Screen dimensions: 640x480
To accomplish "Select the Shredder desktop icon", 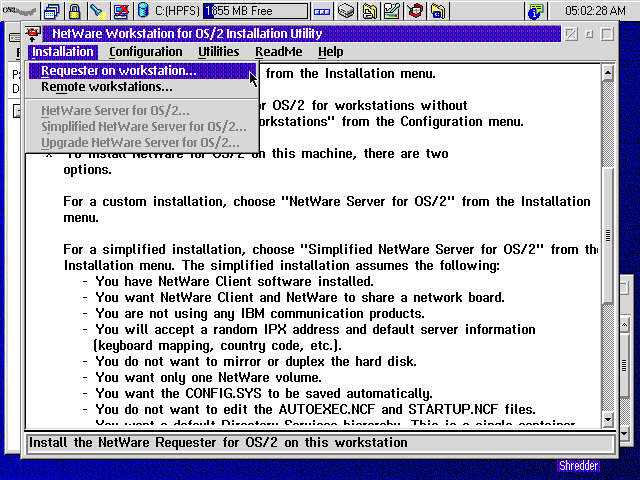I will point(579,465).
